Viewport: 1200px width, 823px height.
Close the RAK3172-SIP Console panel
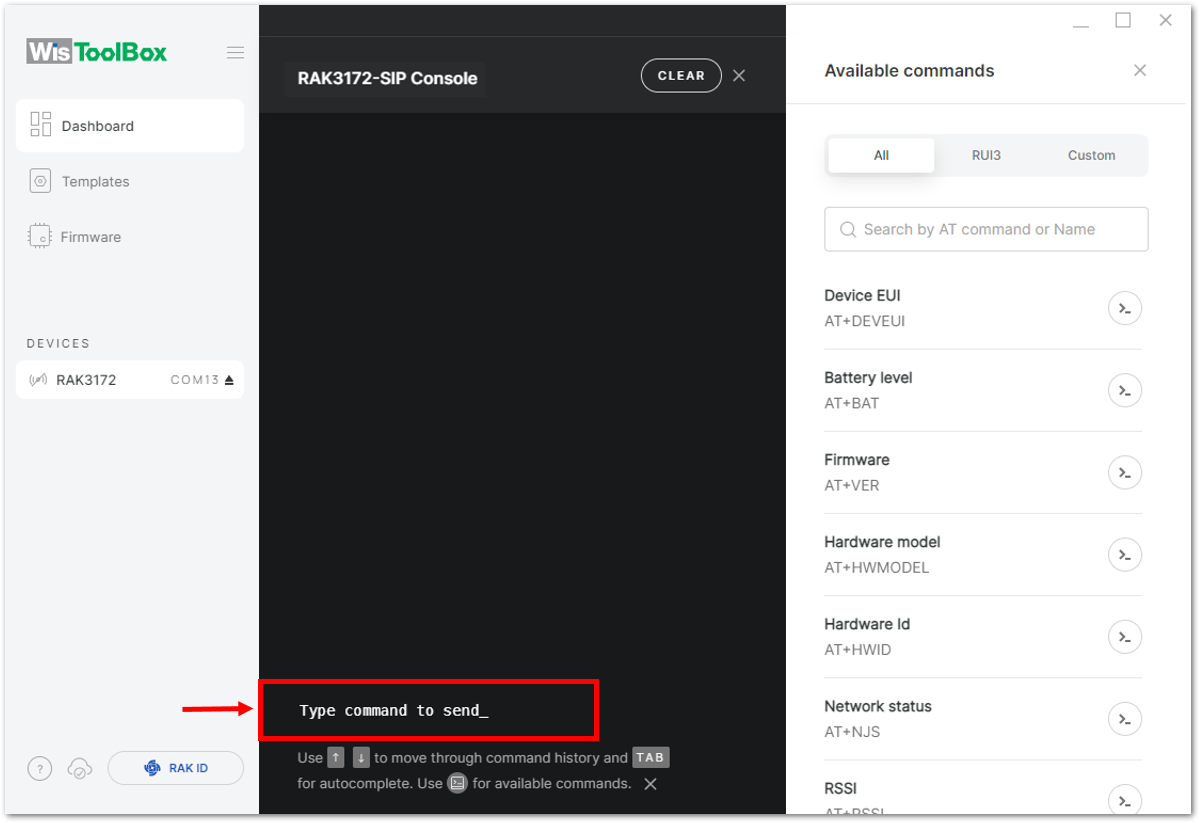click(x=739, y=76)
